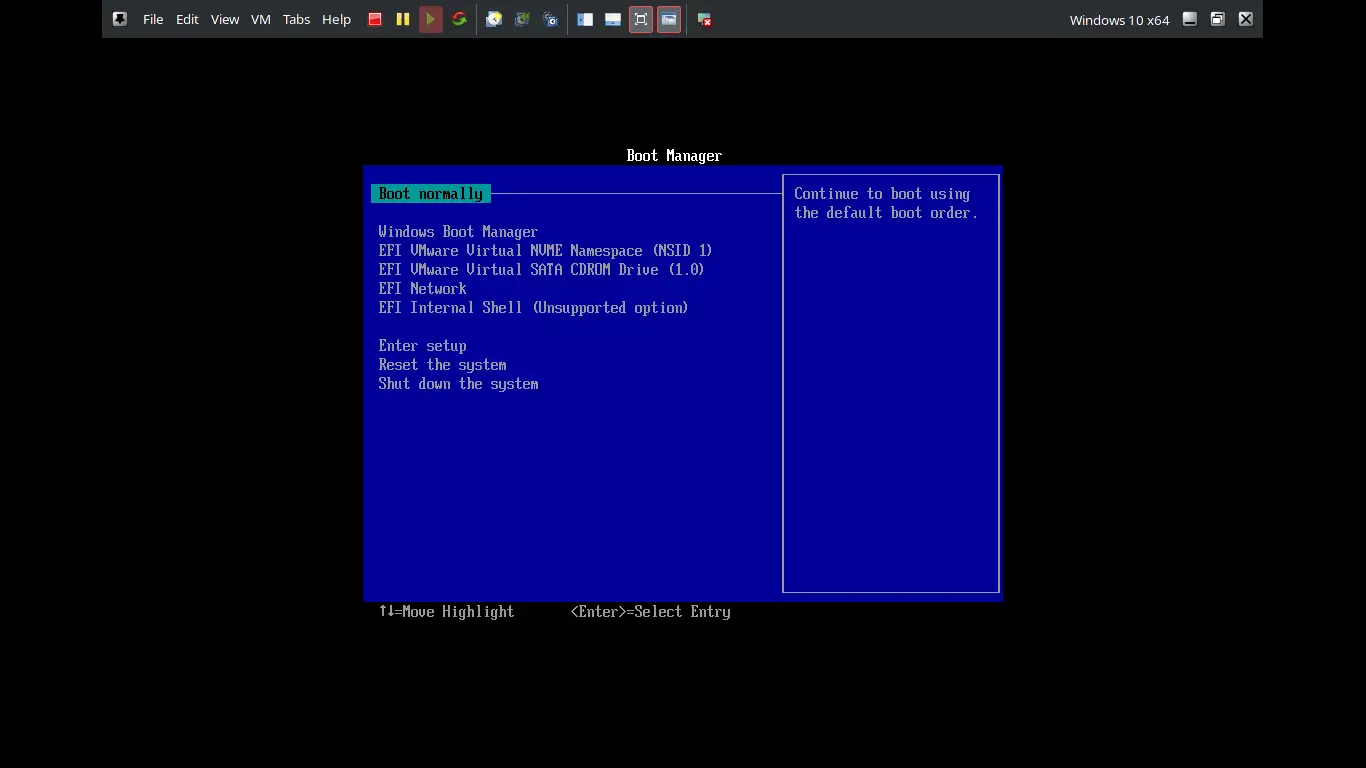Viewport: 1366px width, 768px height.
Task: Toggle the library sidebar icon
Action: click(585, 19)
